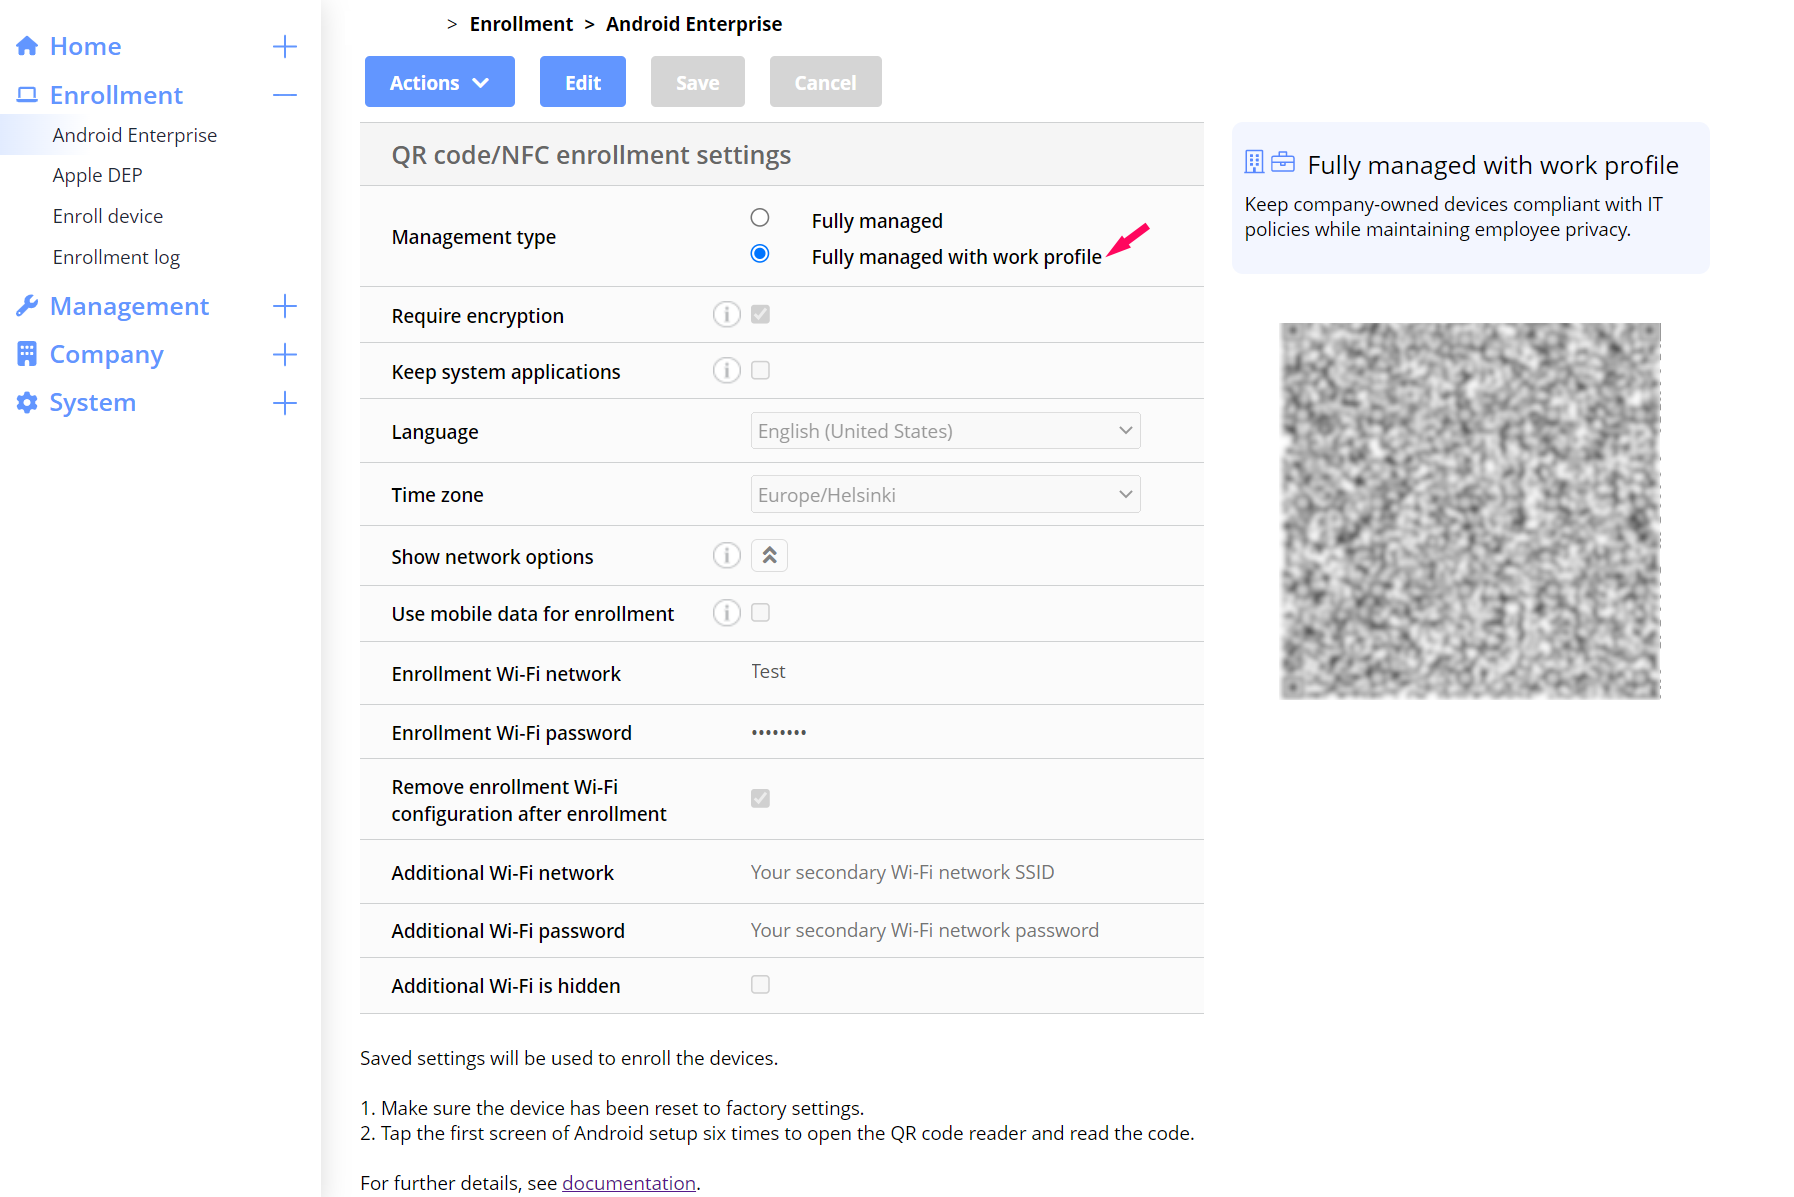Click the Management wrench icon
This screenshot has height=1197, width=1794.
pyautogui.click(x=27, y=306)
